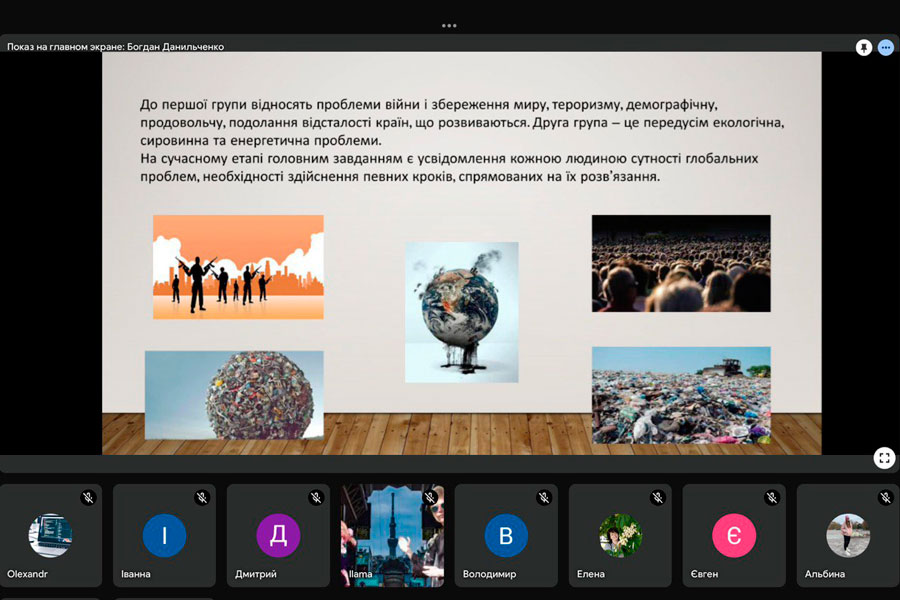900x600 pixels.
Task: Click the blue 'І' avatar of Іванна
Action: tap(164, 535)
